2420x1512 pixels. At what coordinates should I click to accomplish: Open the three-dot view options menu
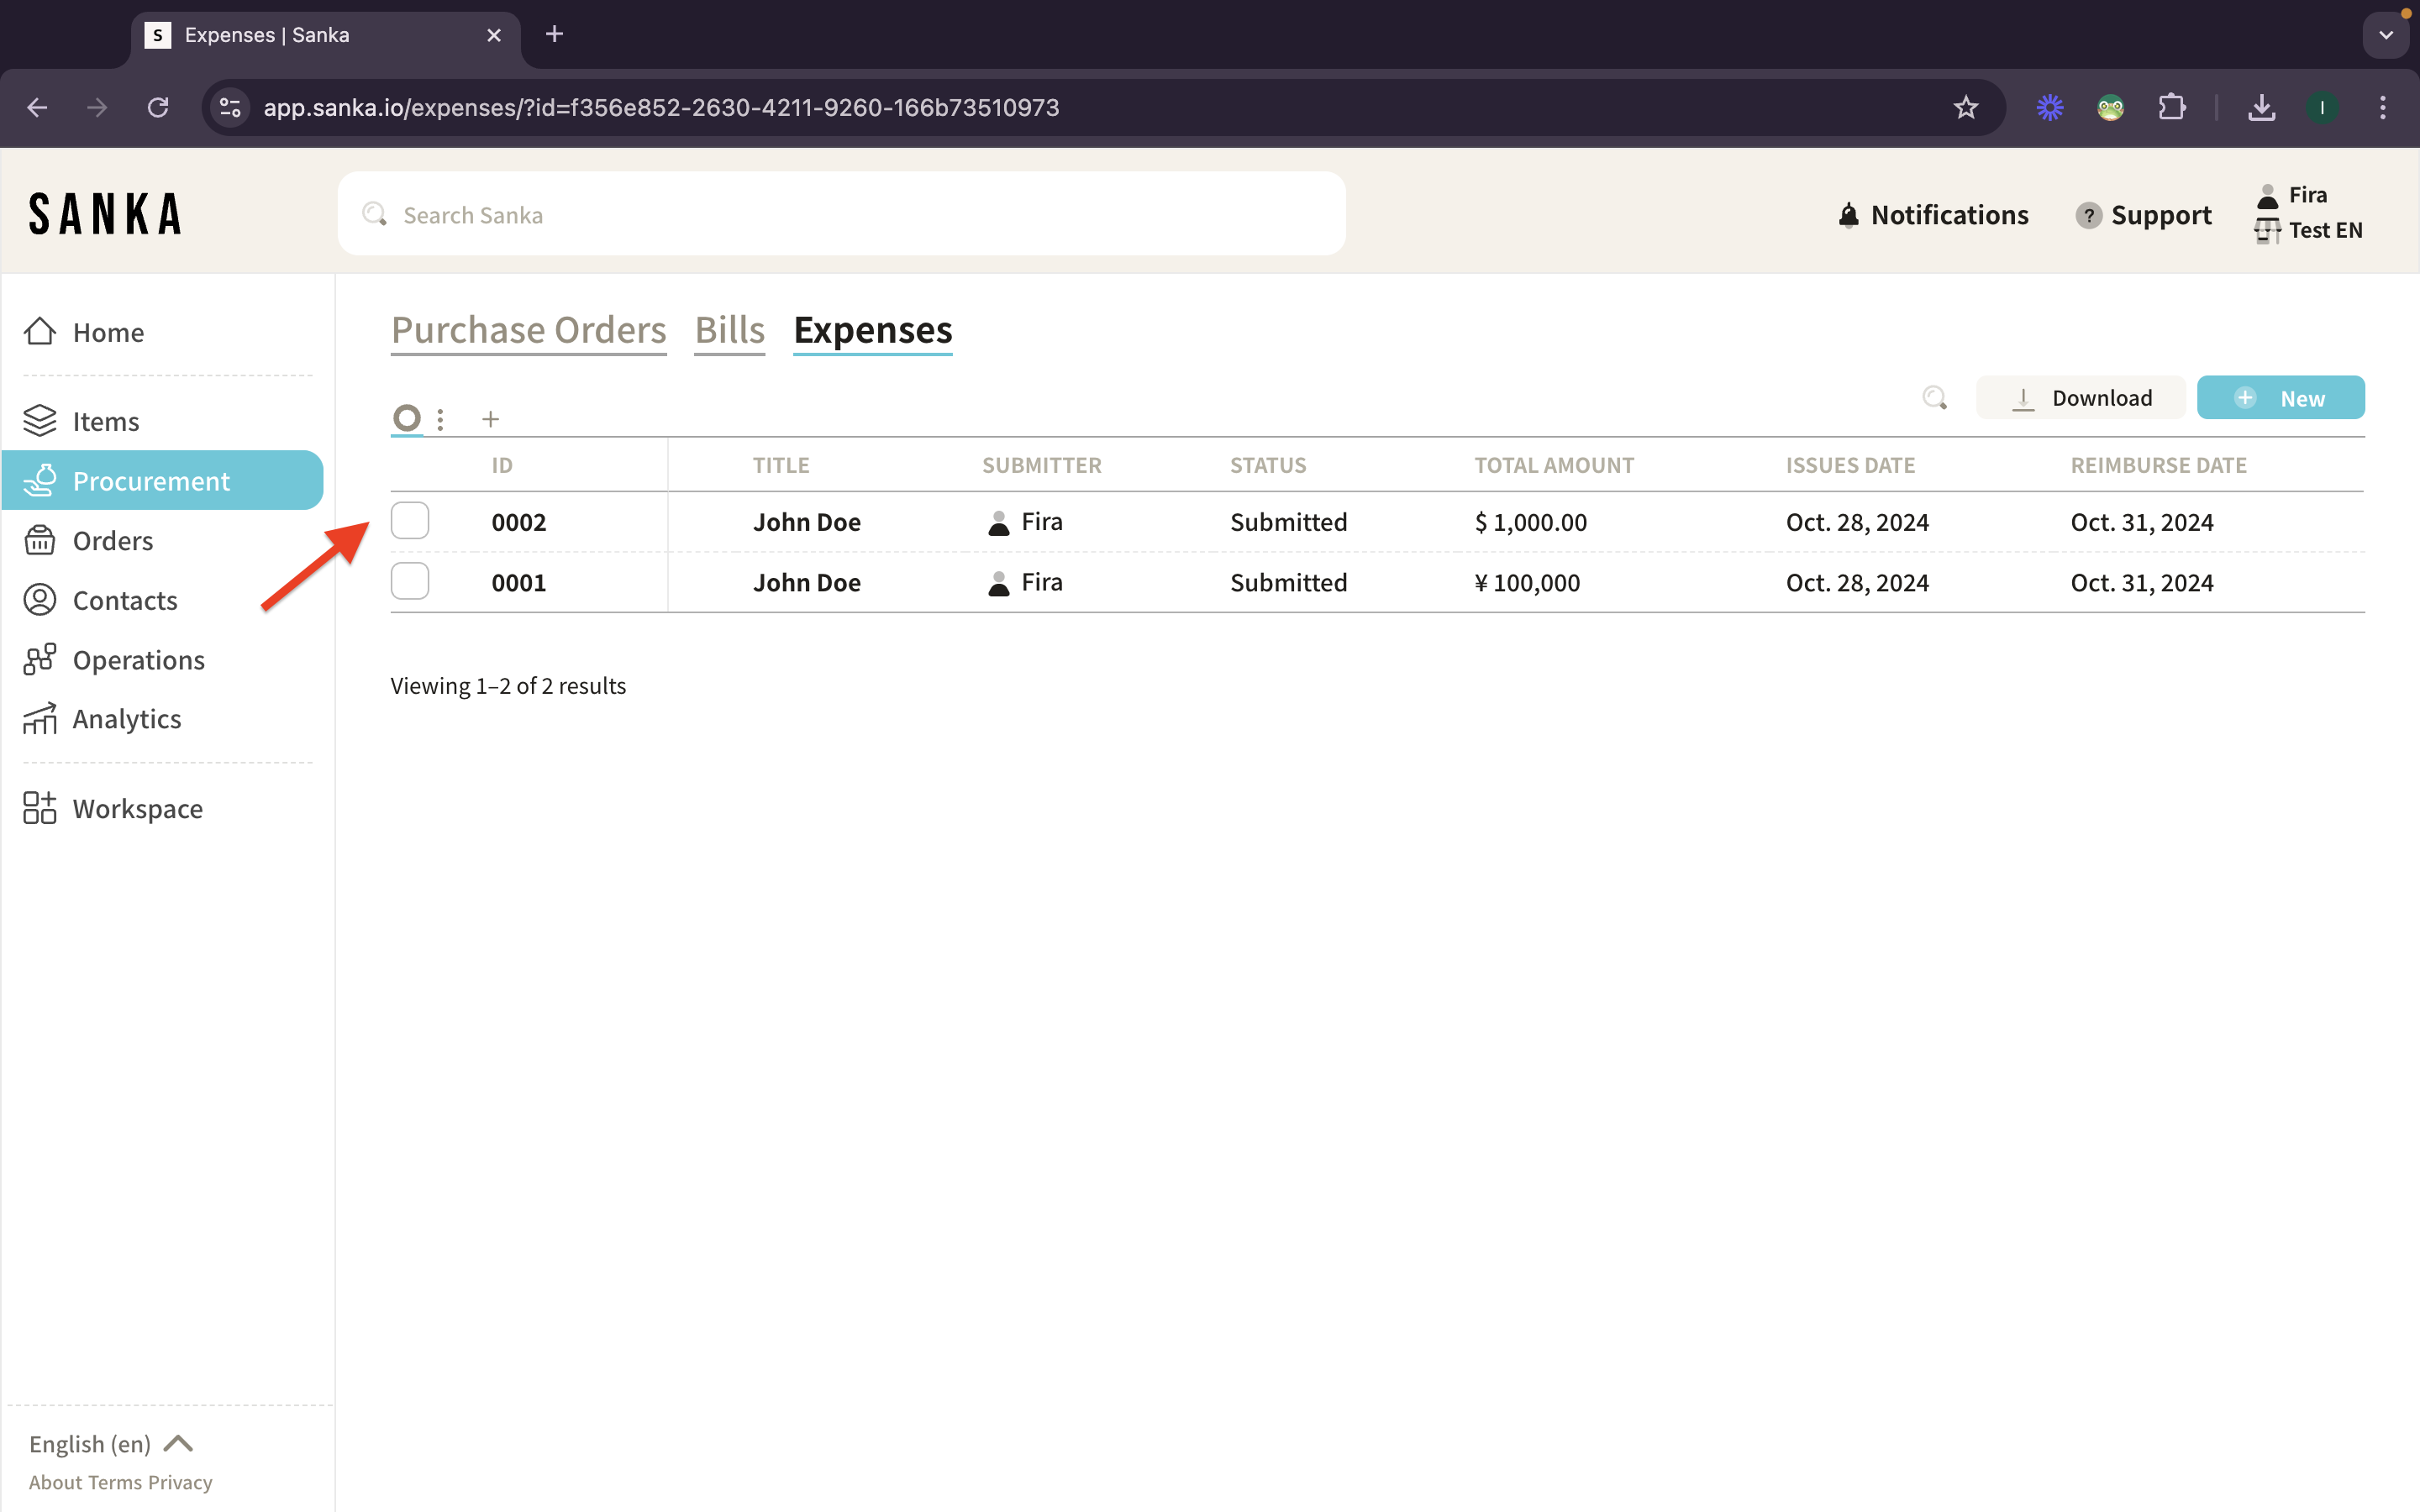coord(440,419)
